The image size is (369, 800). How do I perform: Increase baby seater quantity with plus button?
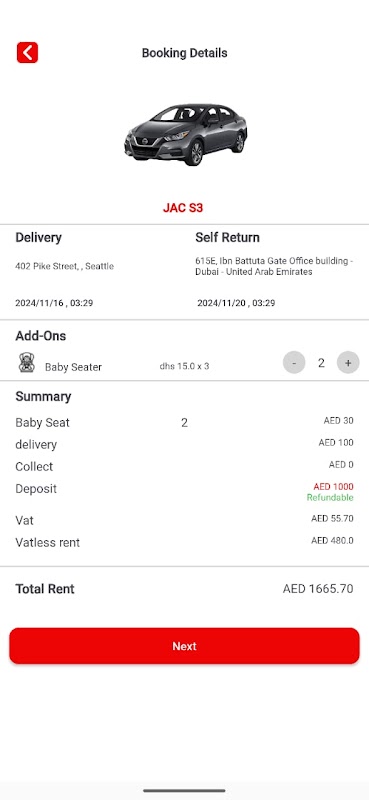point(348,363)
